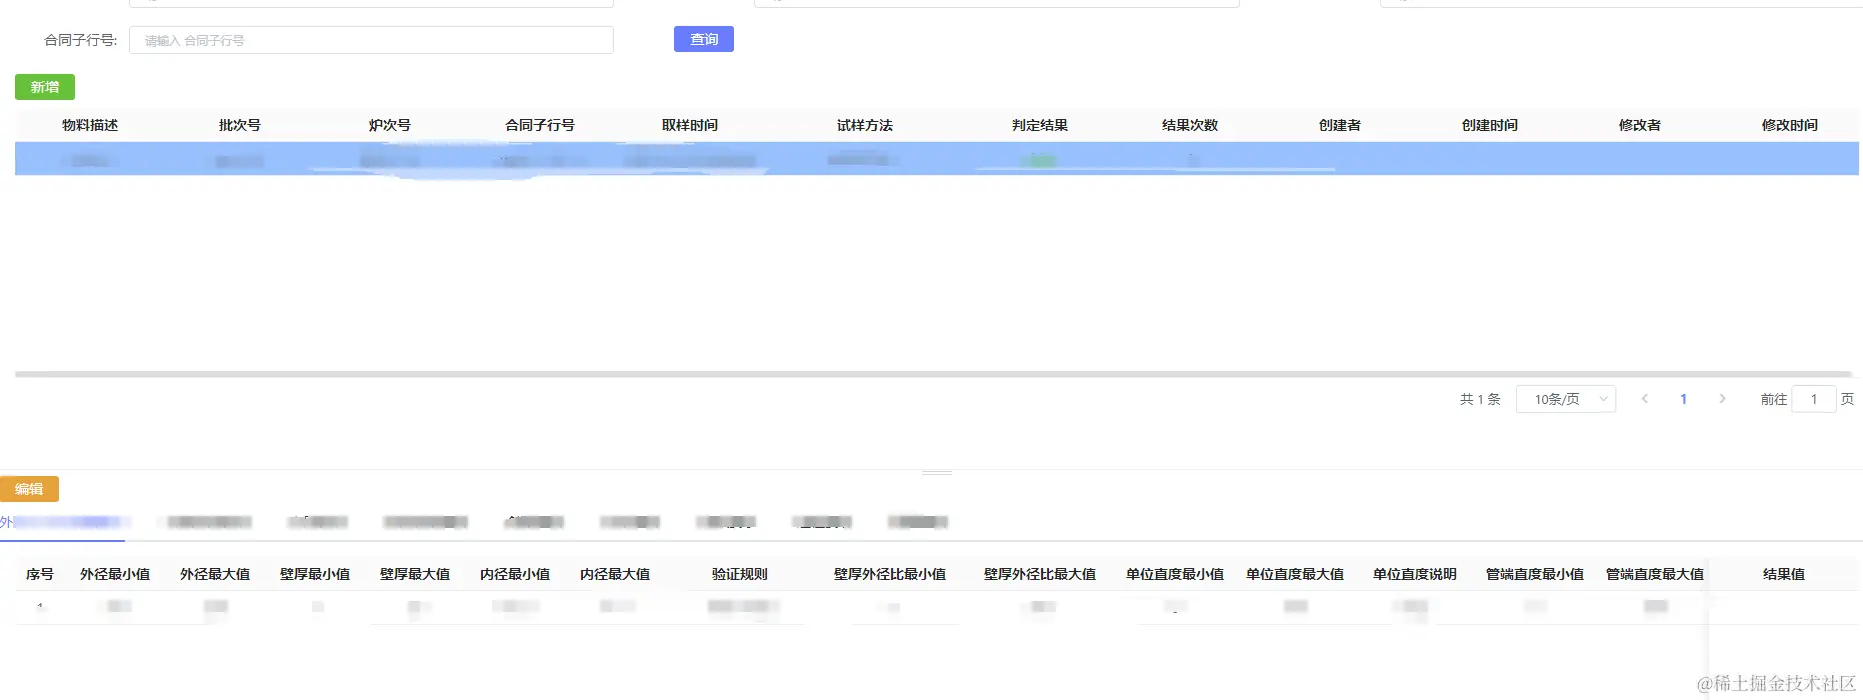This screenshot has height=700, width=1863.
Task: Click the 壁厚外径比最大值 column header
Action: tap(1040, 574)
